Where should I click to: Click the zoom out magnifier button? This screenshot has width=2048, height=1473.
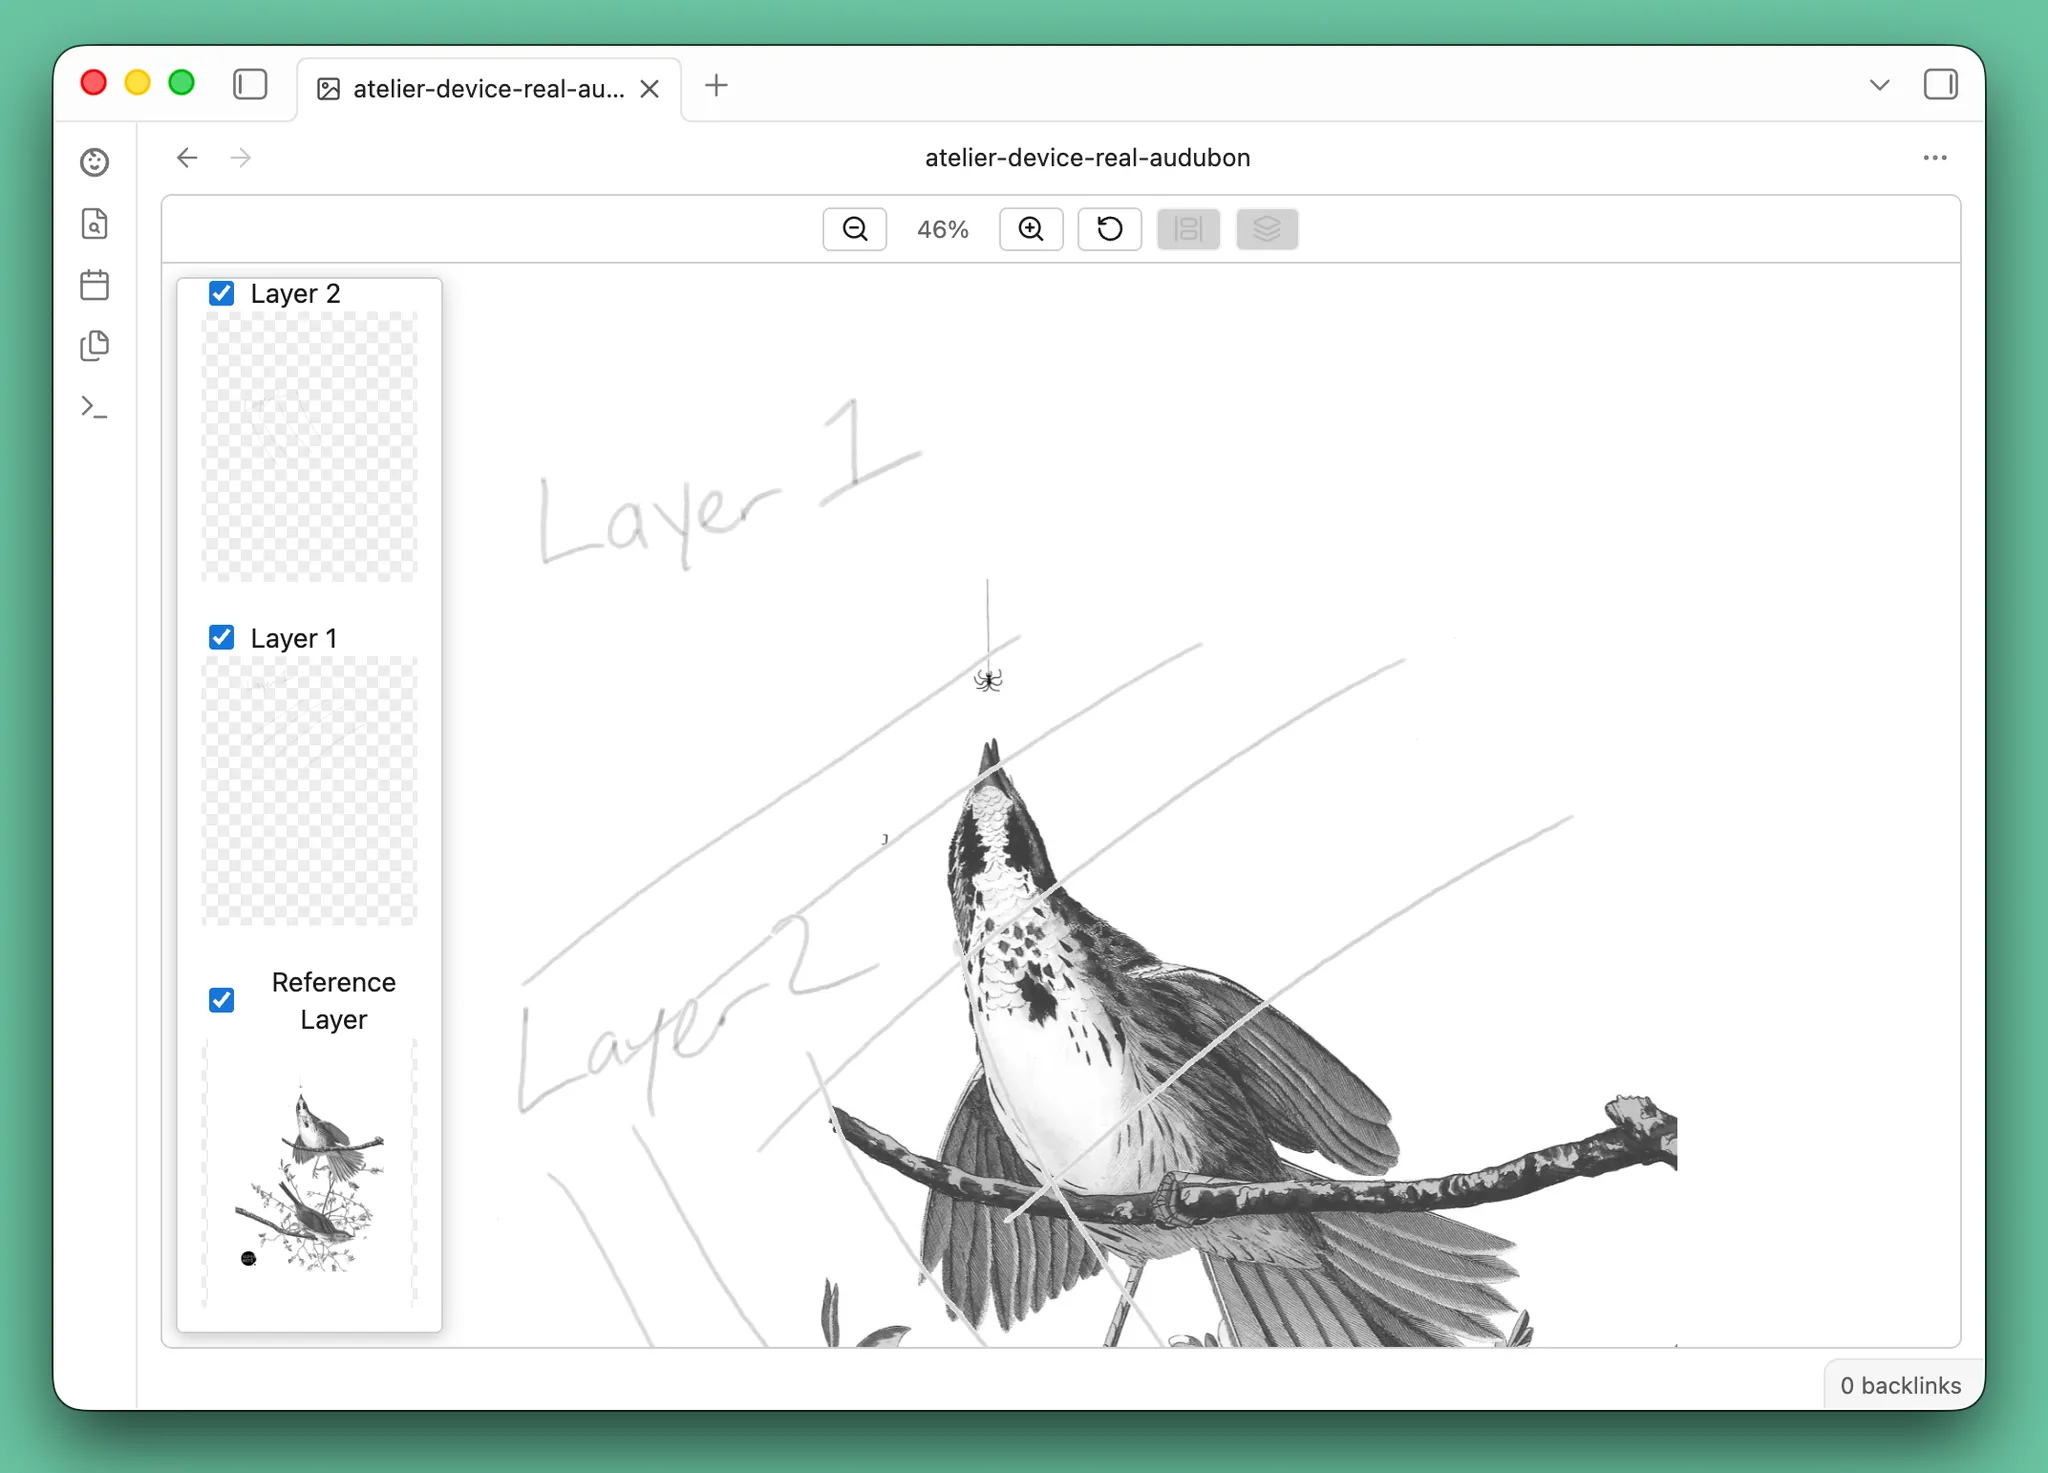coord(854,229)
